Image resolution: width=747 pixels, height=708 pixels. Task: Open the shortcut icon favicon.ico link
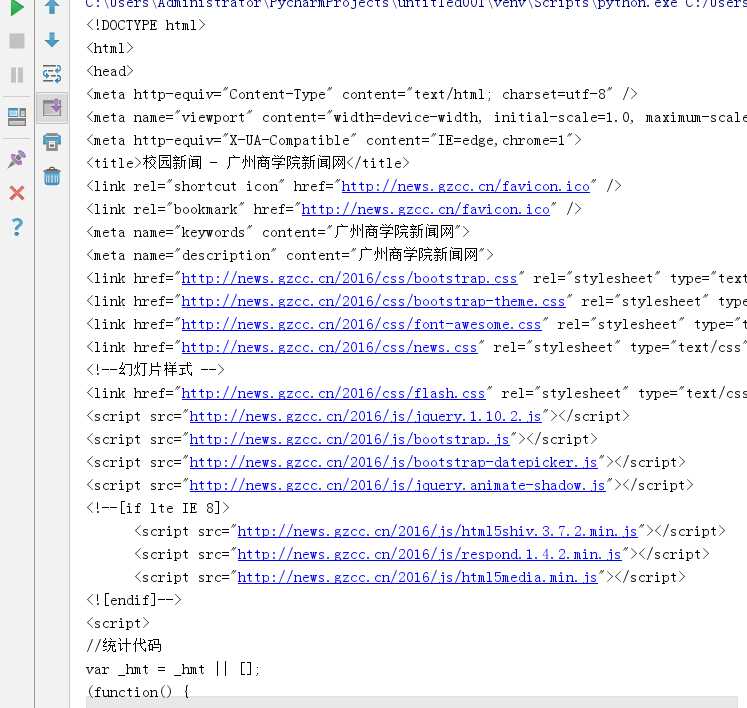465,186
